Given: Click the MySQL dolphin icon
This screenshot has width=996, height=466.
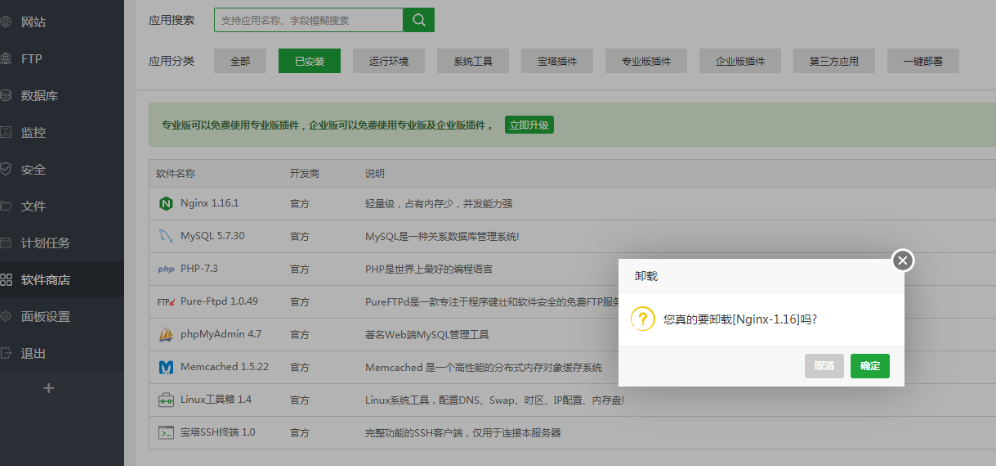Looking at the screenshot, I should point(166,236).
